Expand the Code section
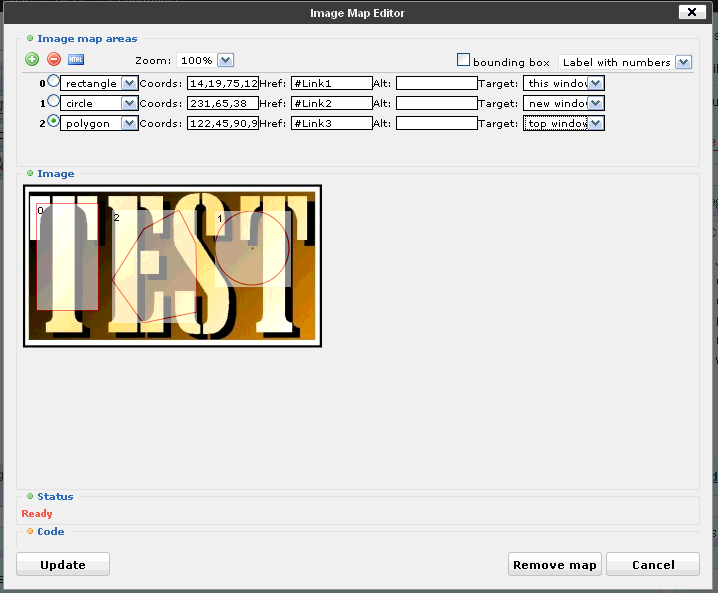Image resolution: width=718 pixels, height=593 pixels. 46,532
